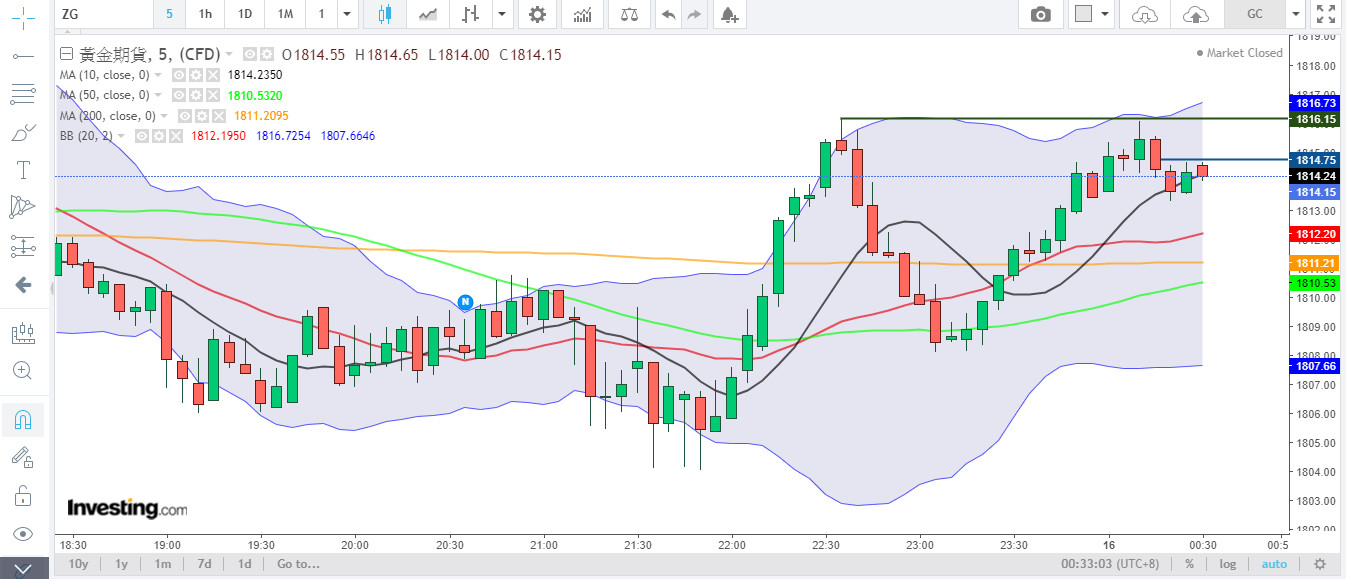Set date range to 1m
This screenshot has height=579, width=1363.
pos(162,563)
